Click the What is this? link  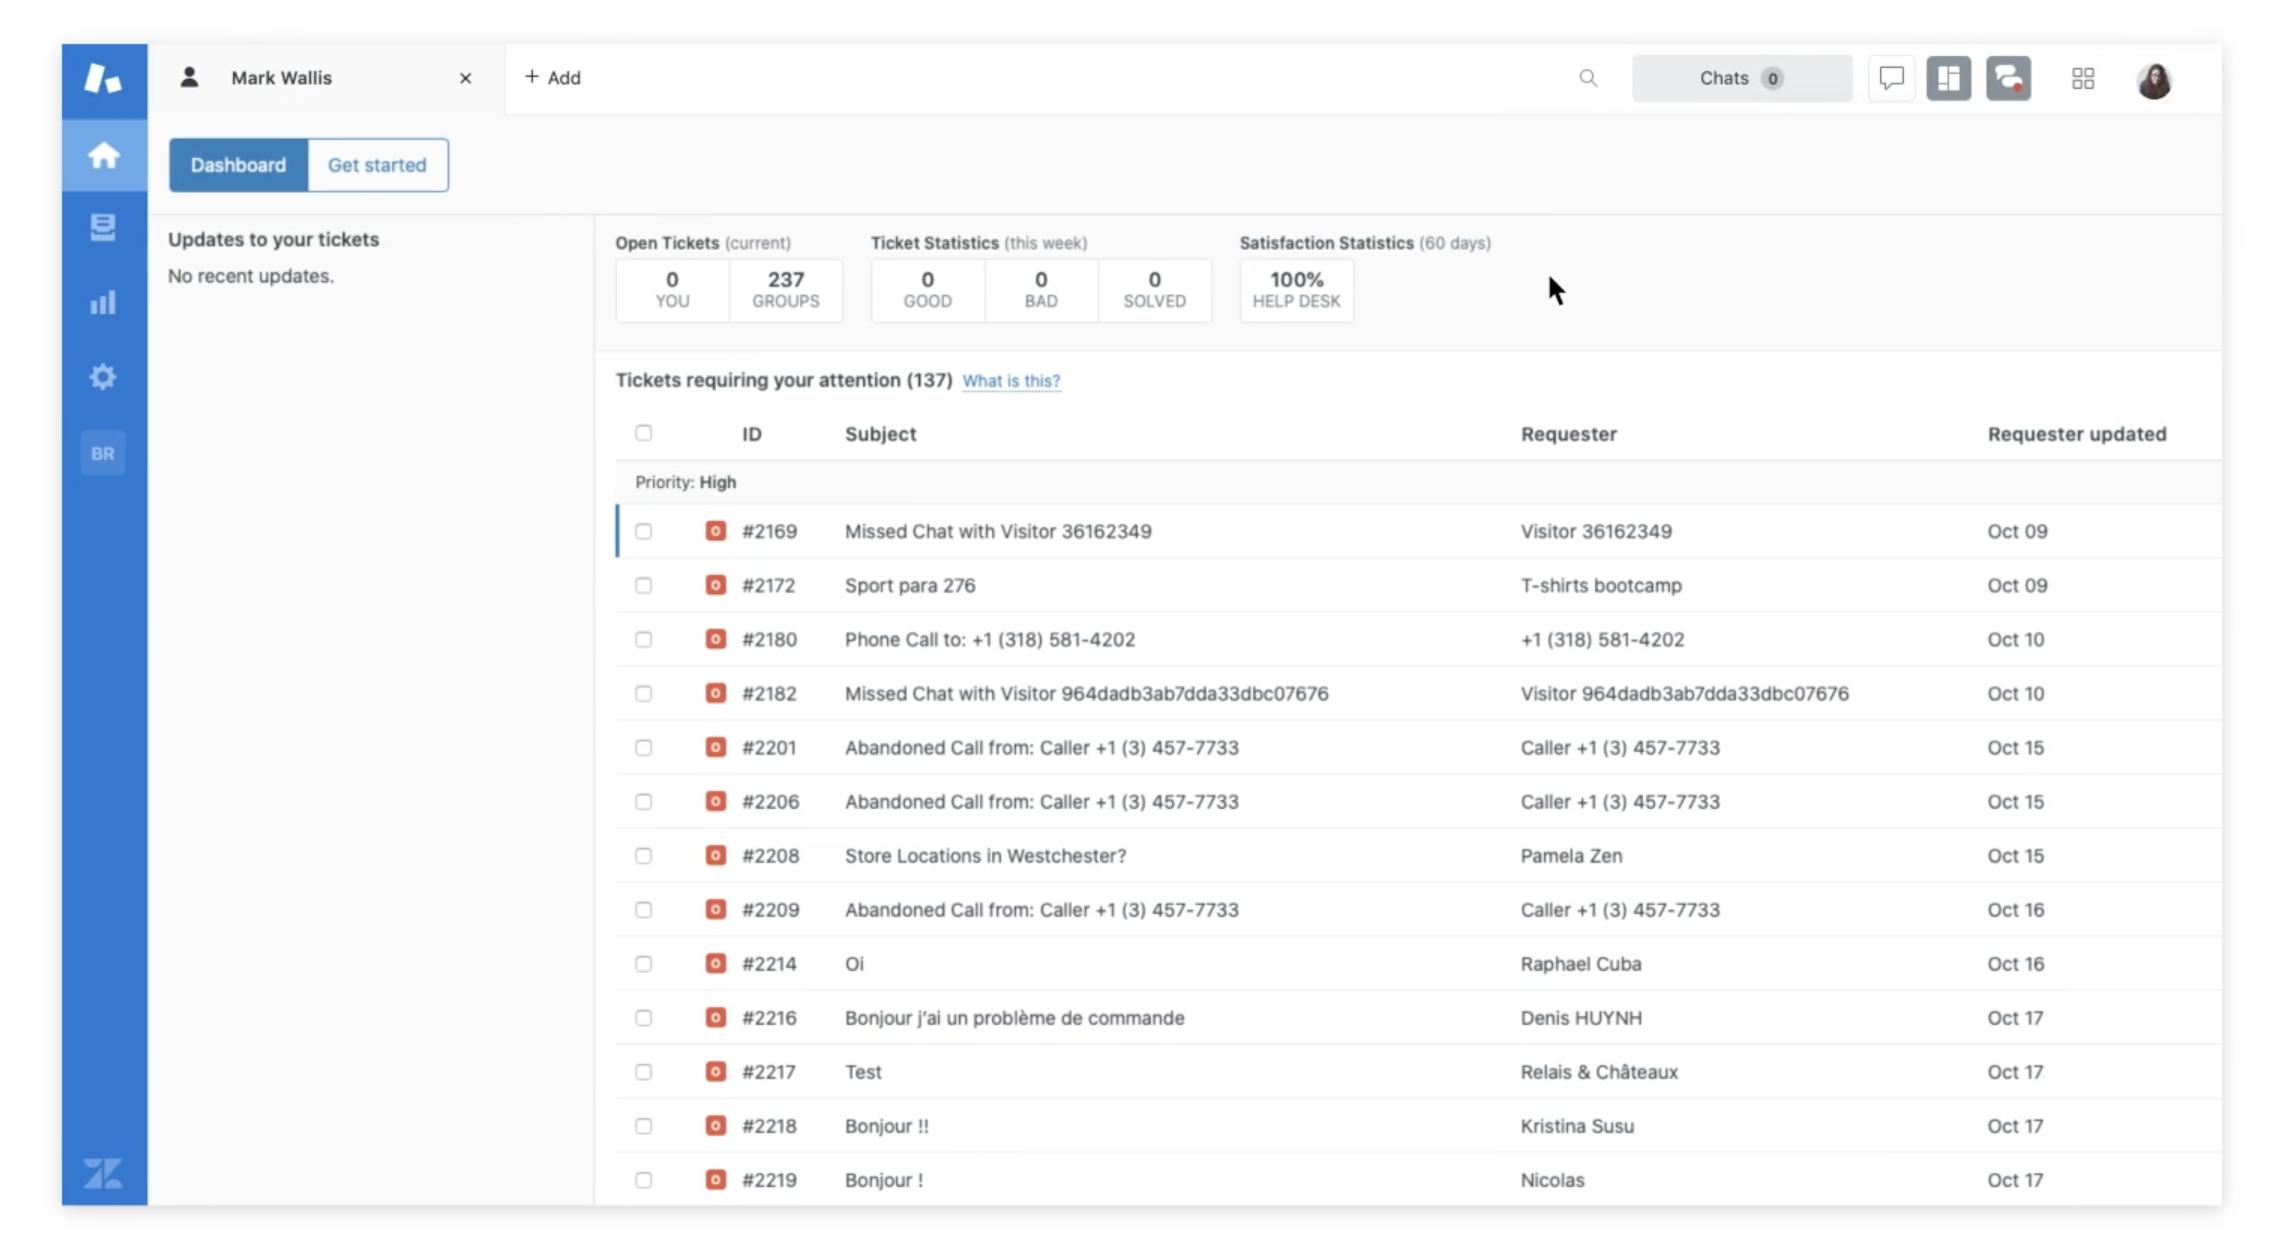(1011, 381)
